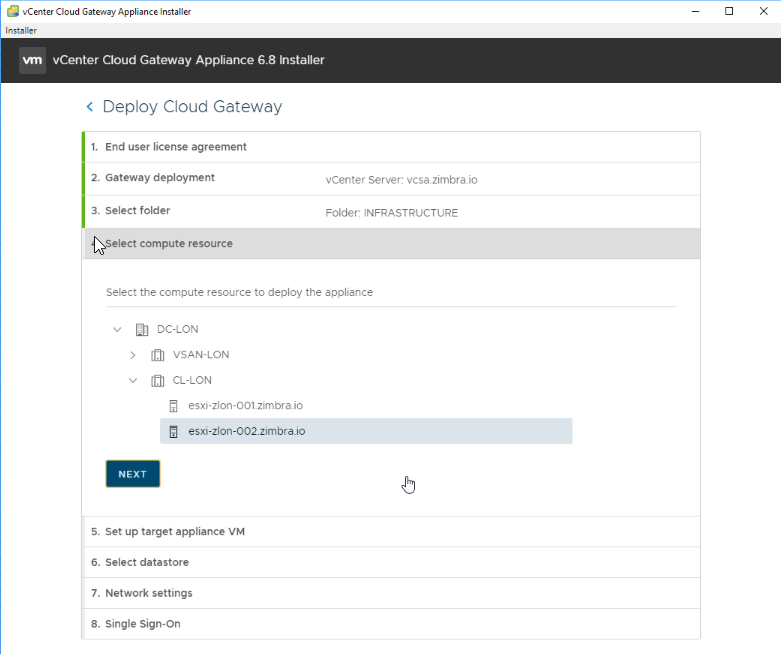
Task: Click the VSAN-LON cluster icon
Action: [157, 355]
